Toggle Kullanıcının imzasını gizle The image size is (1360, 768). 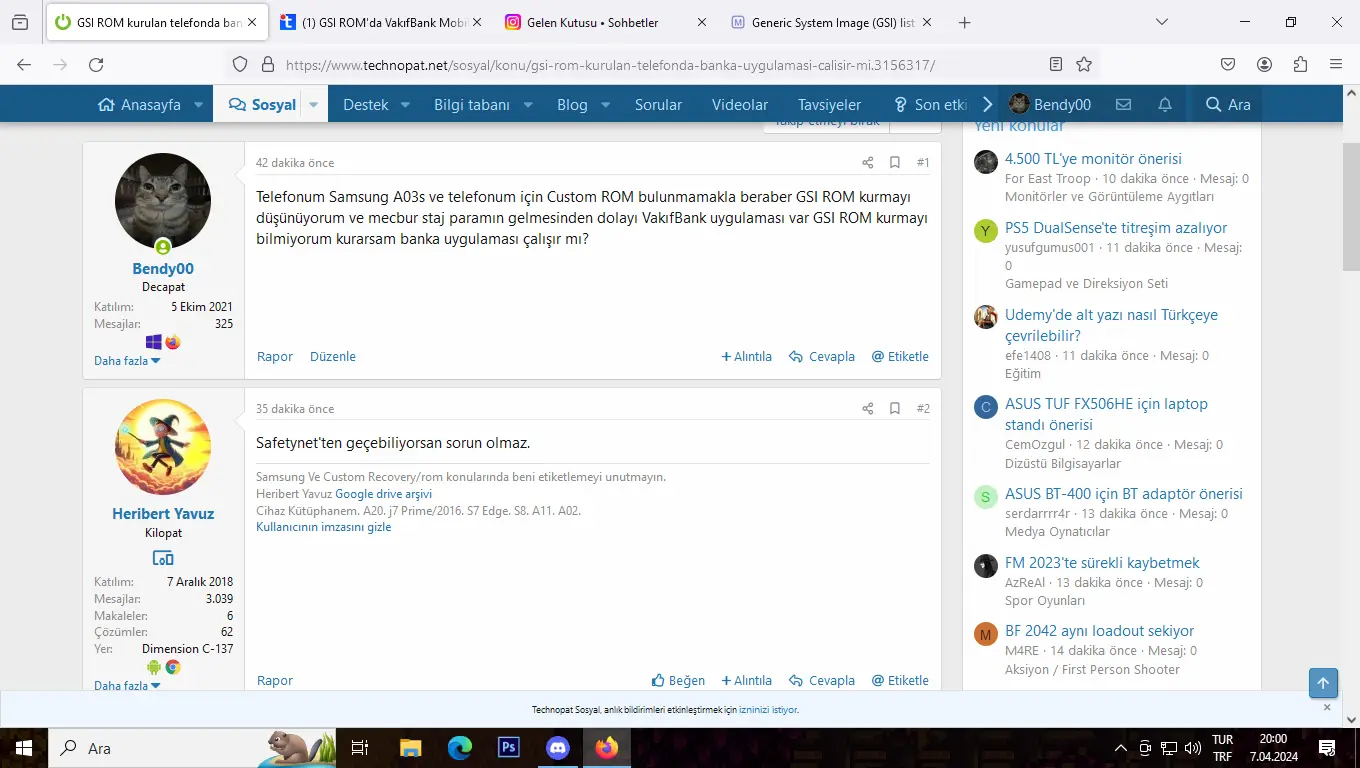pyautogui.click(x=324, y=527)
